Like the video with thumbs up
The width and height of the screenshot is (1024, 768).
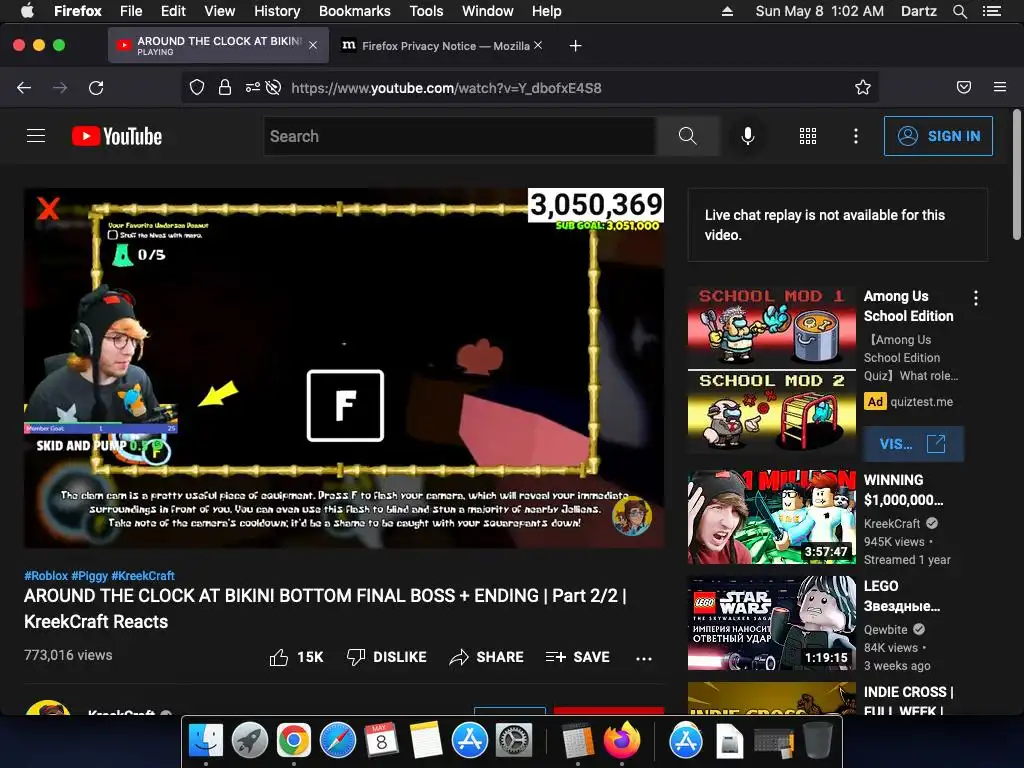pos(296,657)
